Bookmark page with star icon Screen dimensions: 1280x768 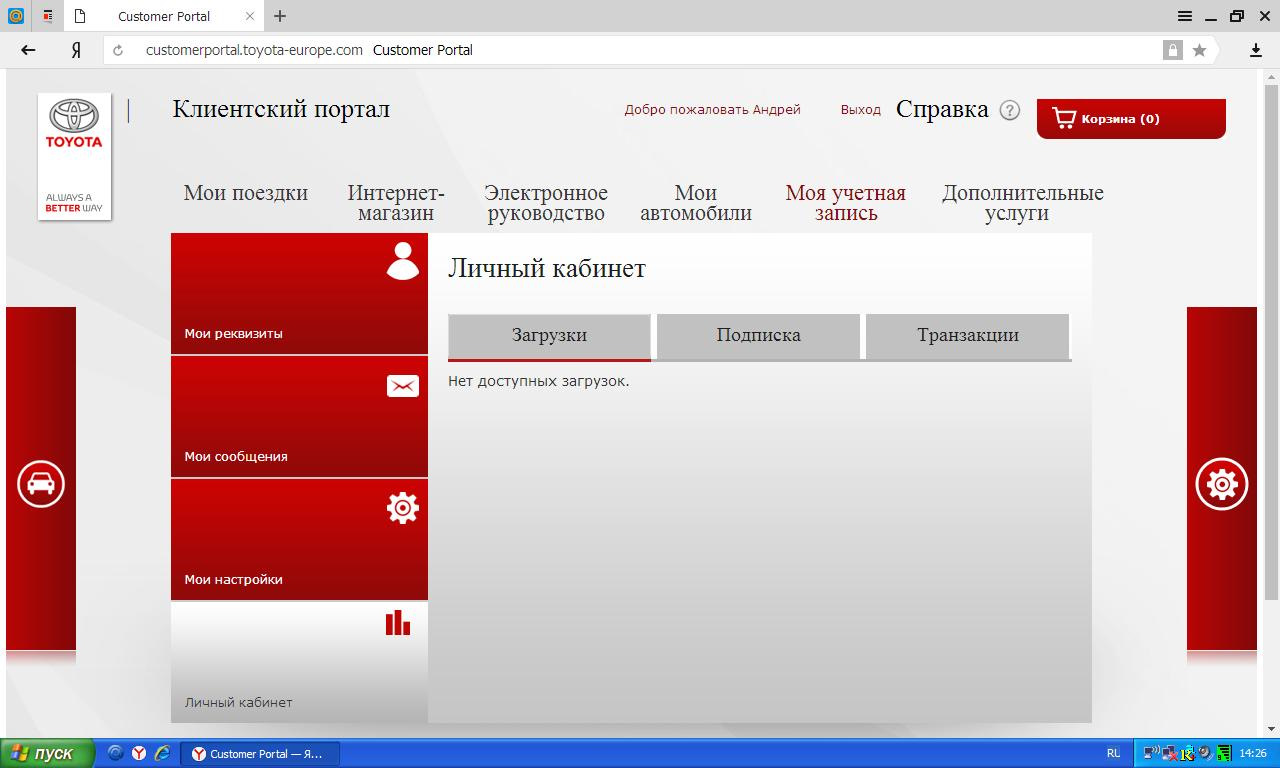tap(1199, 50)
